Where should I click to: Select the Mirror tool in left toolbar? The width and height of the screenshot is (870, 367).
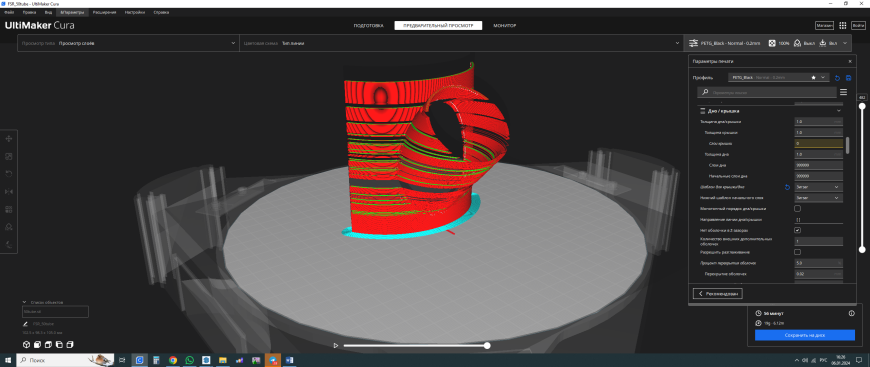pos(9,192)
